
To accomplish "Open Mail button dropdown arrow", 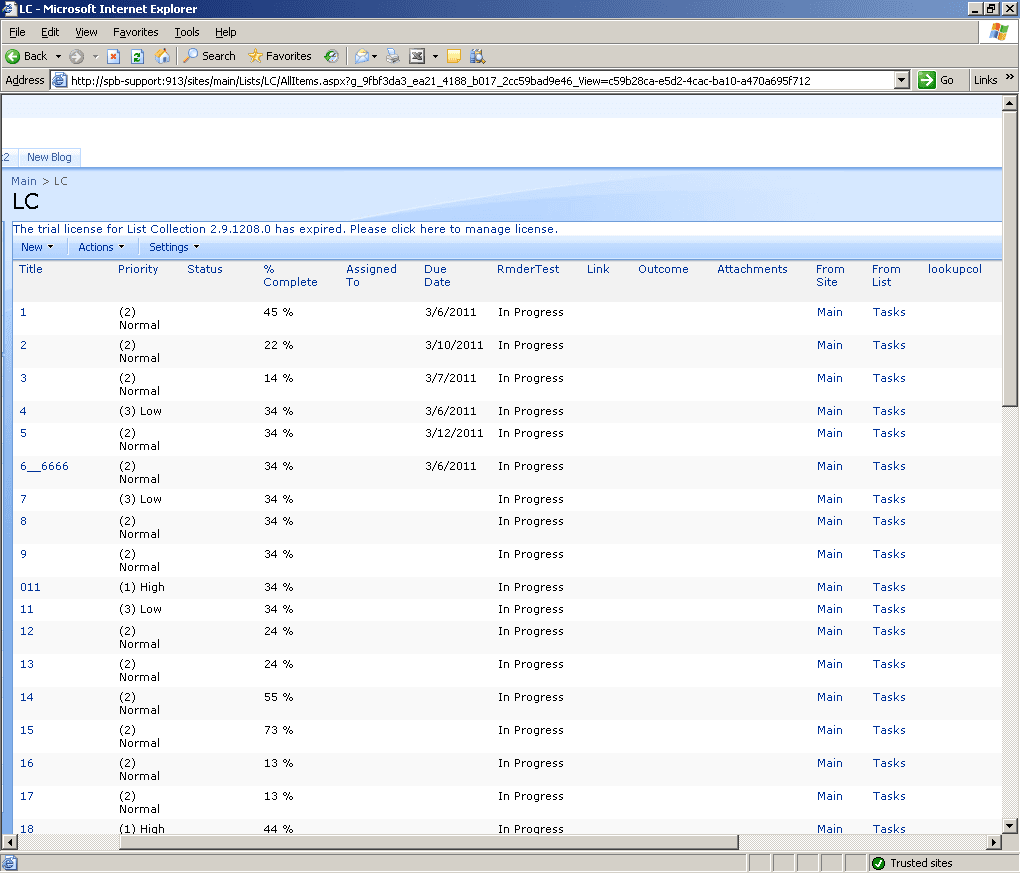I will [x=374, y=57].
